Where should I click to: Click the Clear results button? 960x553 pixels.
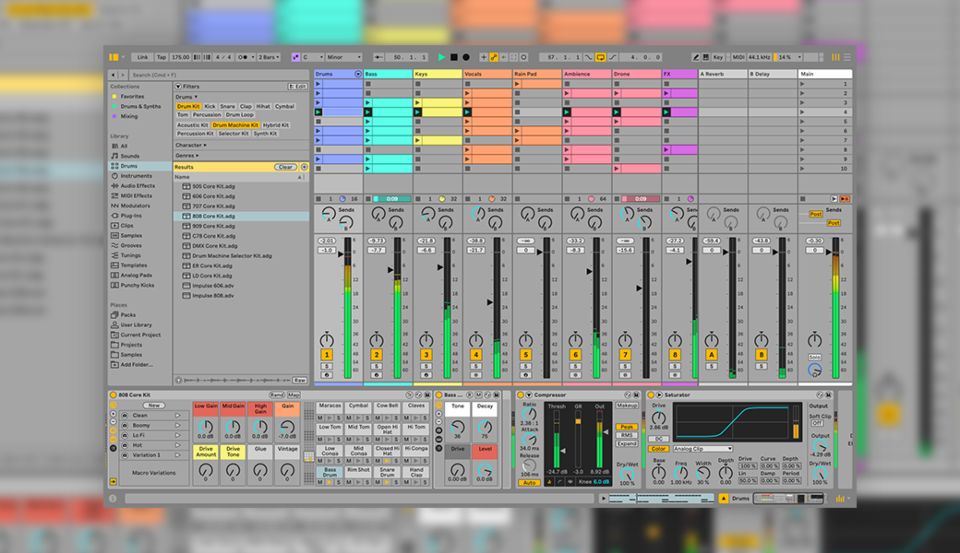pos(285,167)
